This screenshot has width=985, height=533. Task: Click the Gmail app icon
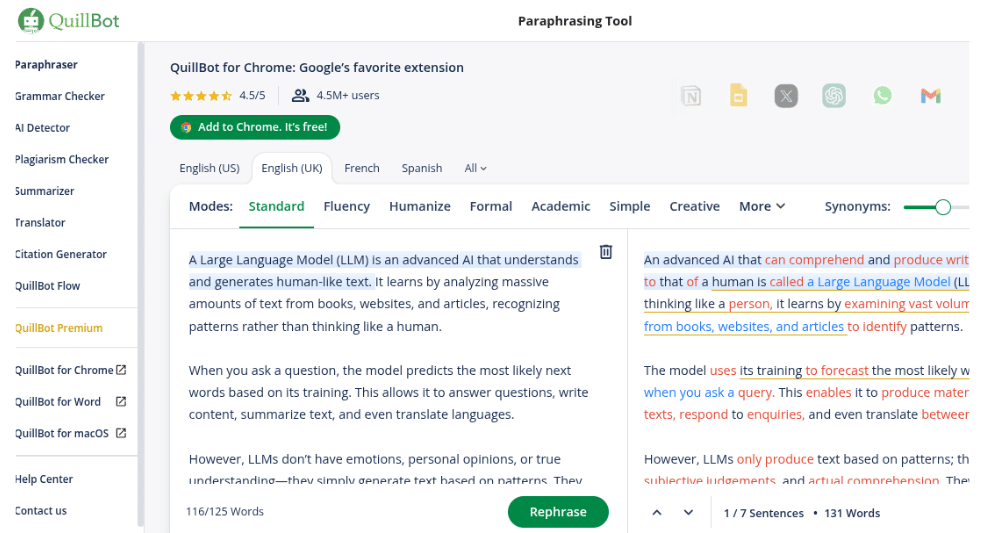[930, 96]
